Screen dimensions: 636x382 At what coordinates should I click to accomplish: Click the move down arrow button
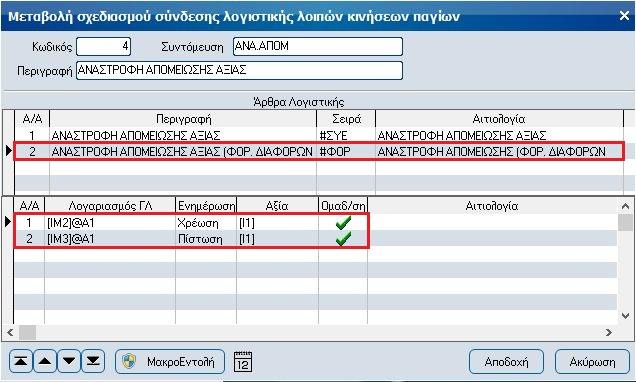click(x=69, y=361)
